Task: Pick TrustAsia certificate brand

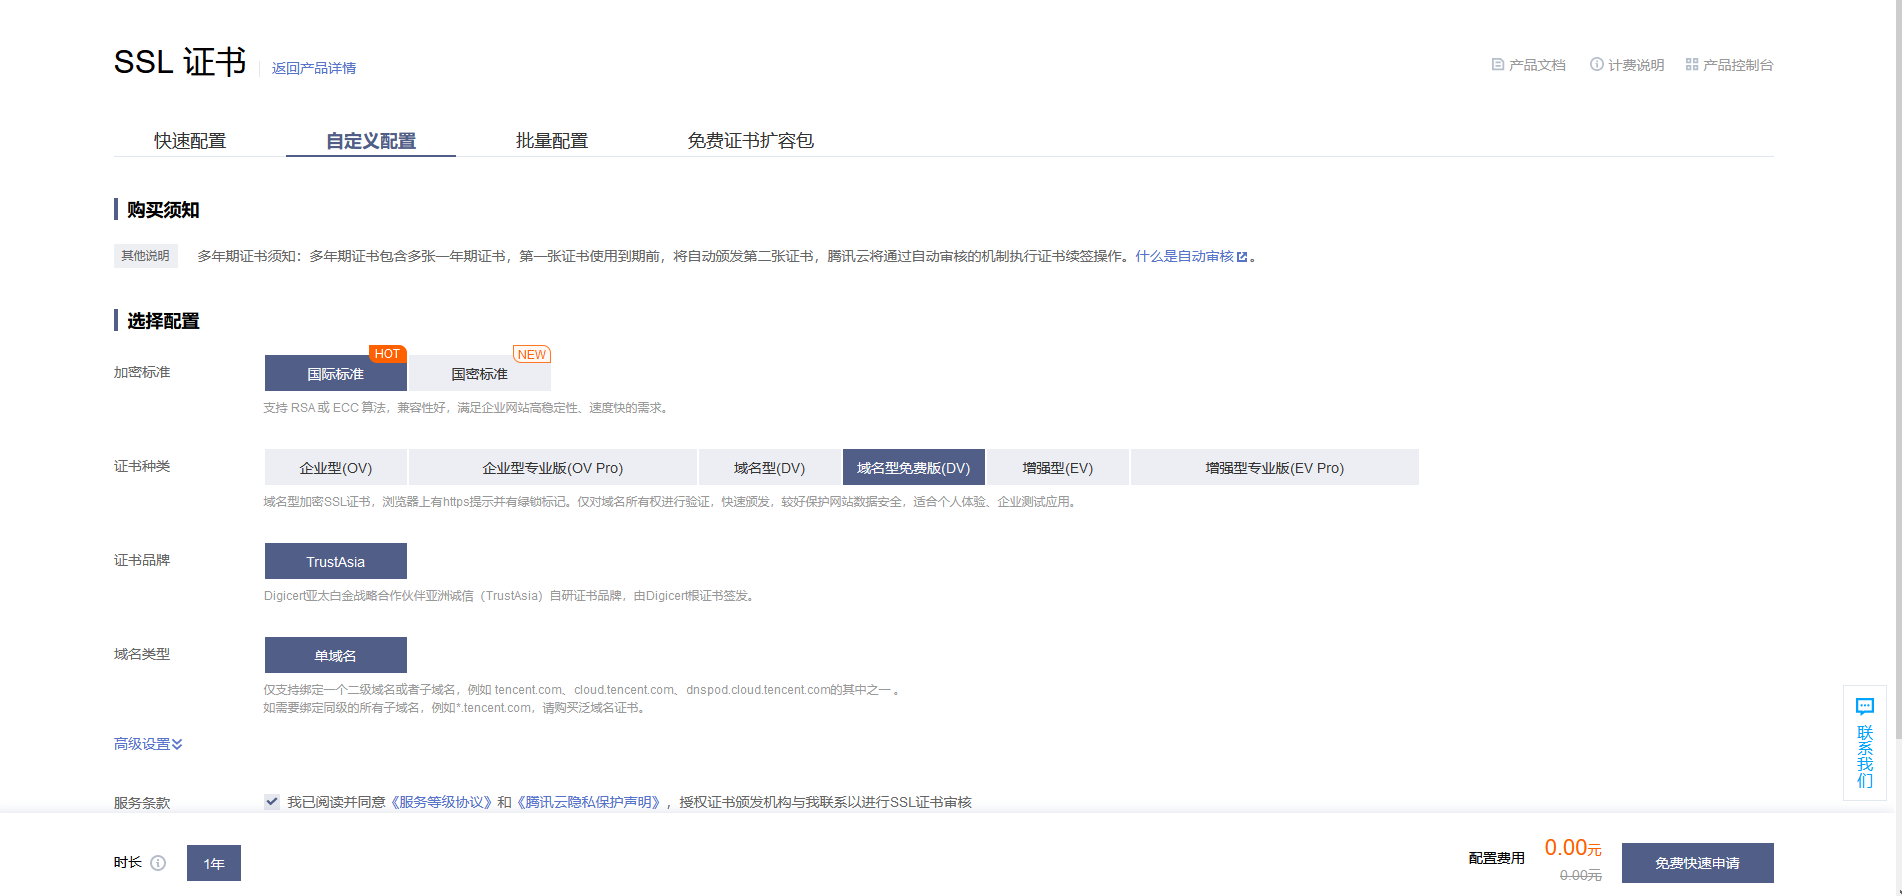Action: pos(336,561)
